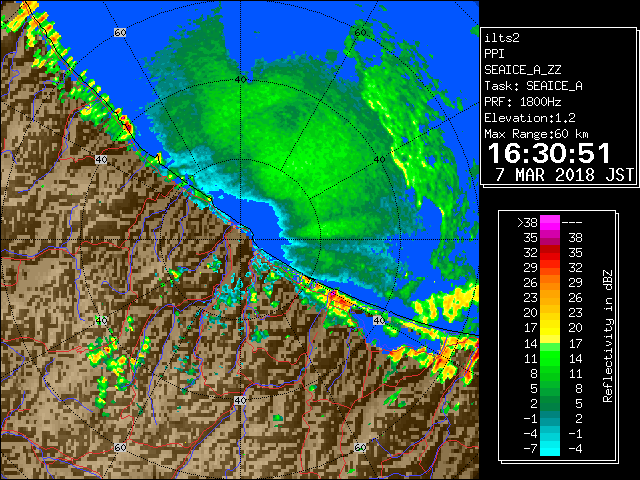The width and height of the screenshot is (640, 480).
Task: Click the northwest 60 km ring label
Action: coord(120,32)
